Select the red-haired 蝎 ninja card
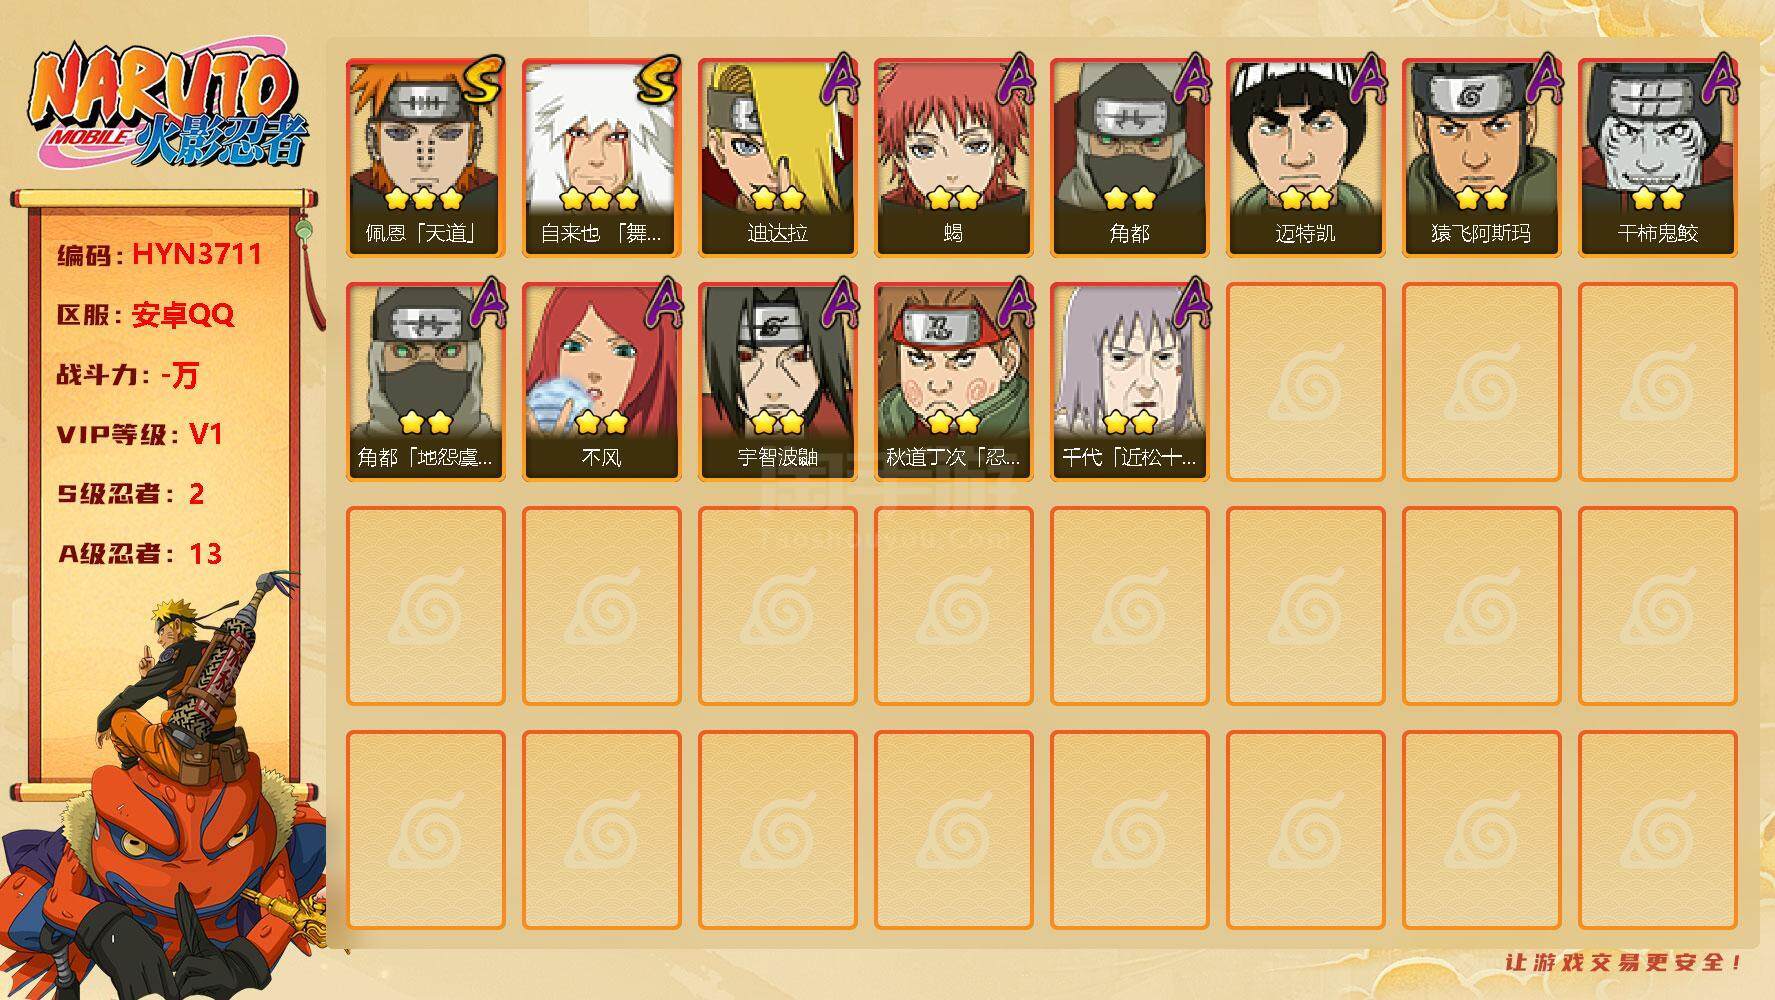This screenshot has width=1775, height=1000. point(953,158)
